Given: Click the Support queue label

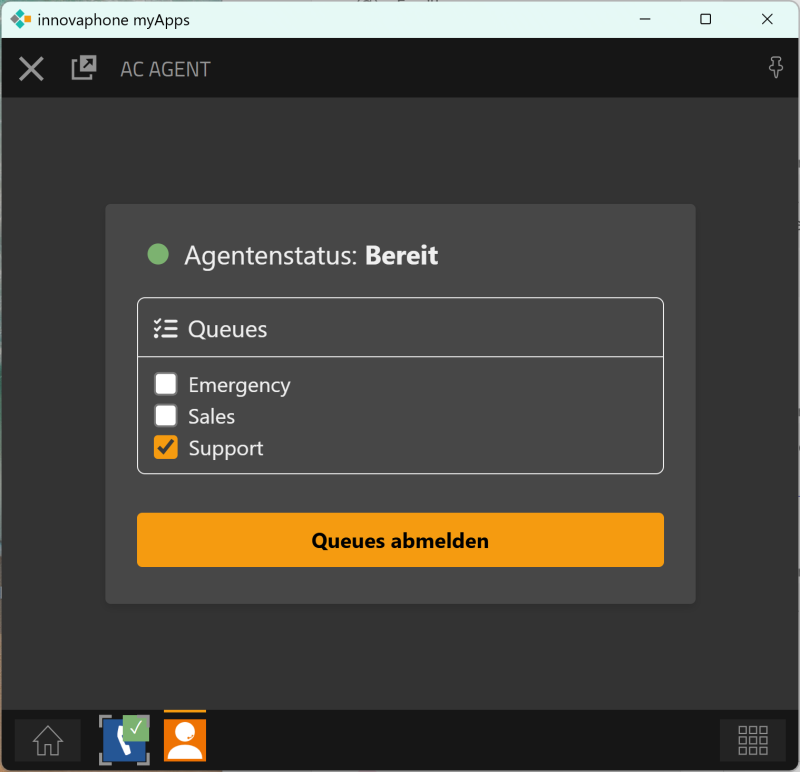Looking at the screenshot, I should tap(226, 449).
